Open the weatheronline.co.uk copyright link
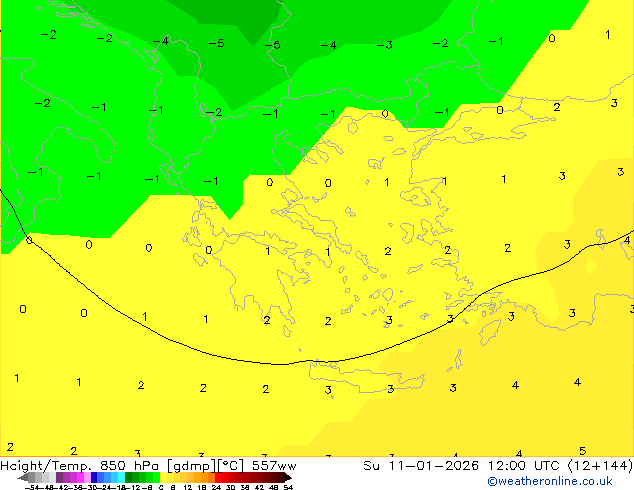634x490 pixels. [550, 481]
